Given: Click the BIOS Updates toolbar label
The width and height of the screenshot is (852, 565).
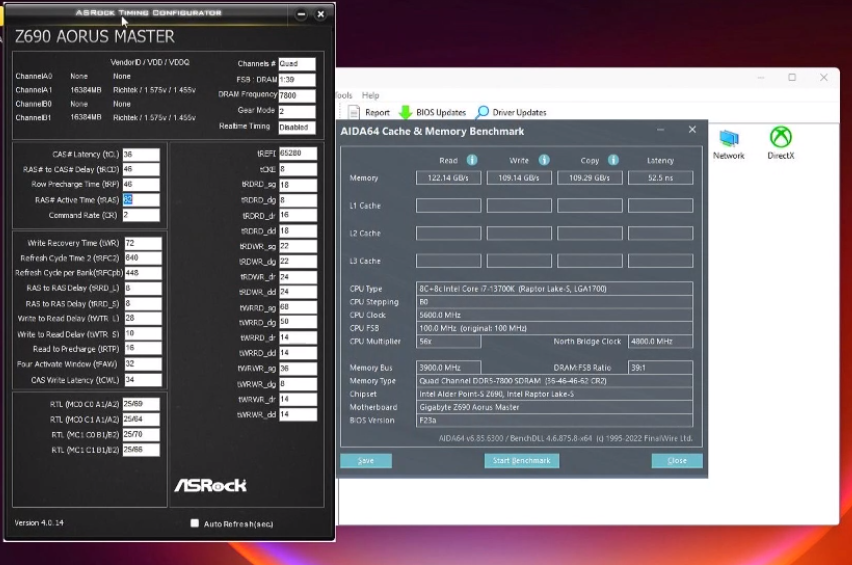Looking at the screenshot, I should click(x=441, y=112).
